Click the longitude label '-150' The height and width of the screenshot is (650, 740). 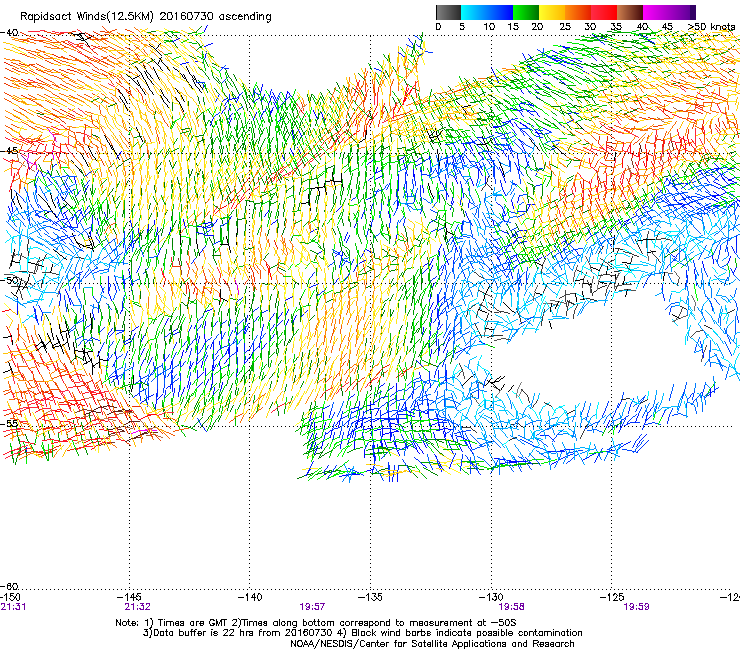tap(10, 597)
